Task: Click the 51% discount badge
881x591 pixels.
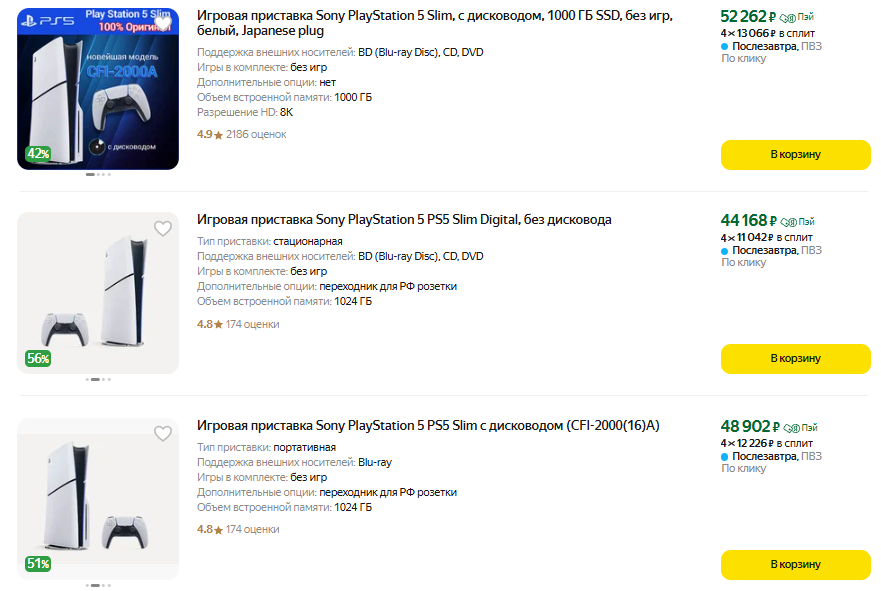Action: pos(38,563)
